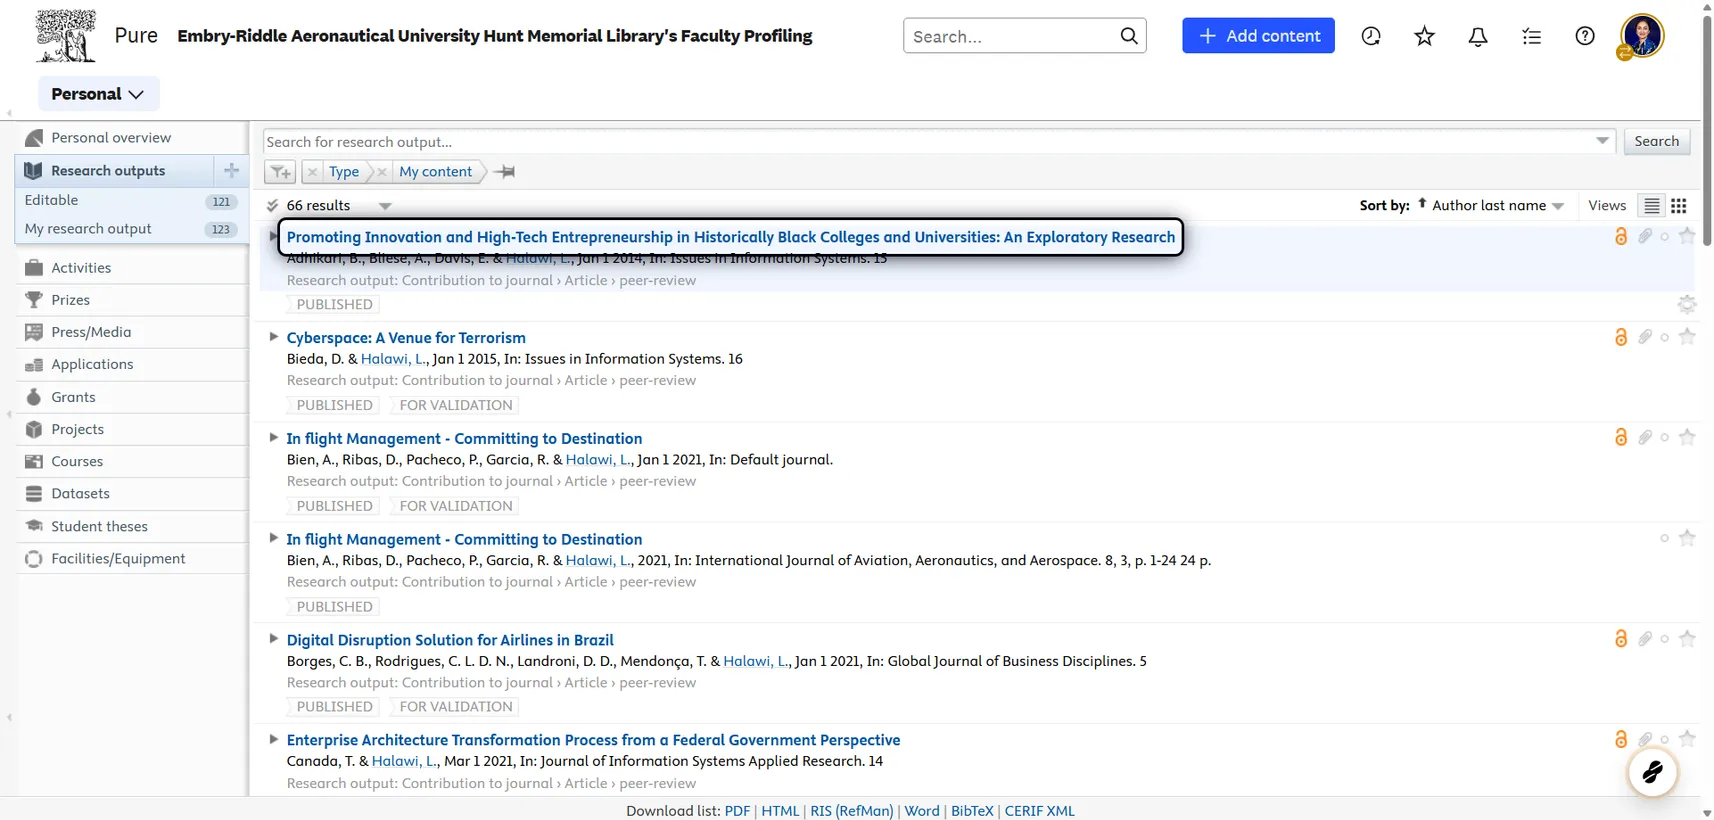The image size is (1714, 820).
Task: Open the help question mark icon
Action: (1585, 36)
